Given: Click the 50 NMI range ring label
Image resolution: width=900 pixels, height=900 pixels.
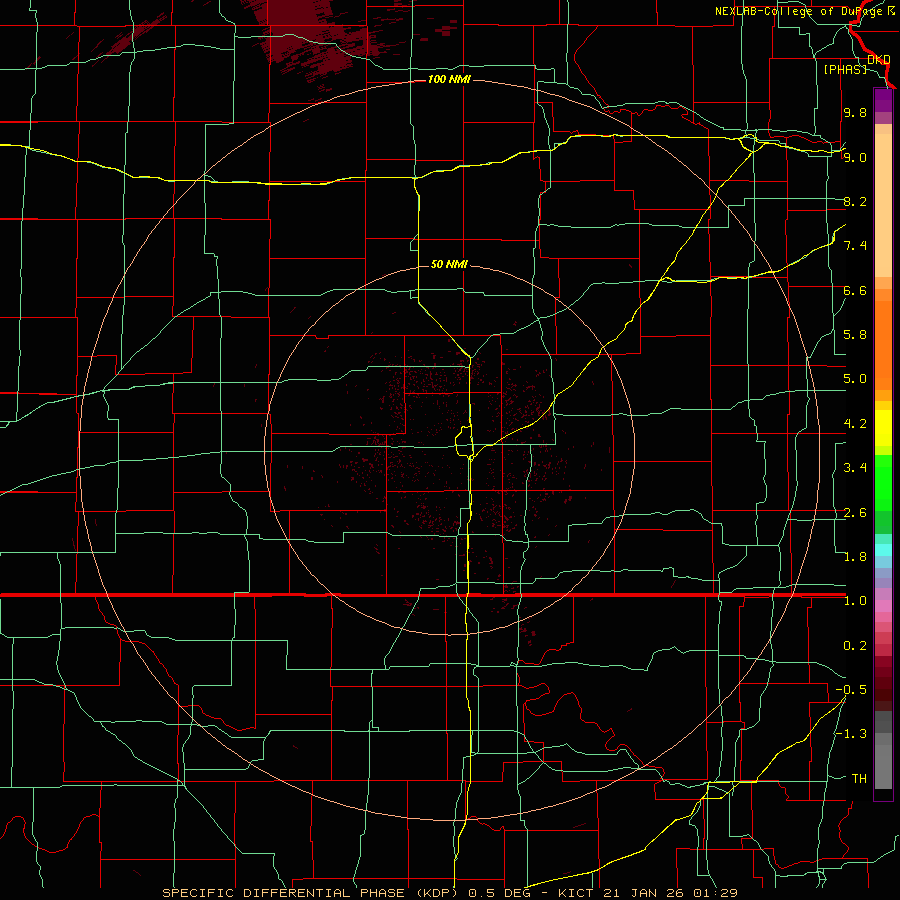Looking at the screenshot, I should click(x=449, y=264).
